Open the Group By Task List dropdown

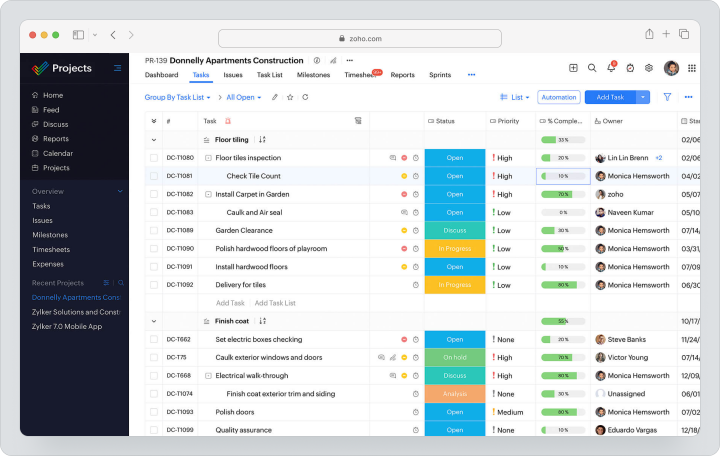coord(177,97)
